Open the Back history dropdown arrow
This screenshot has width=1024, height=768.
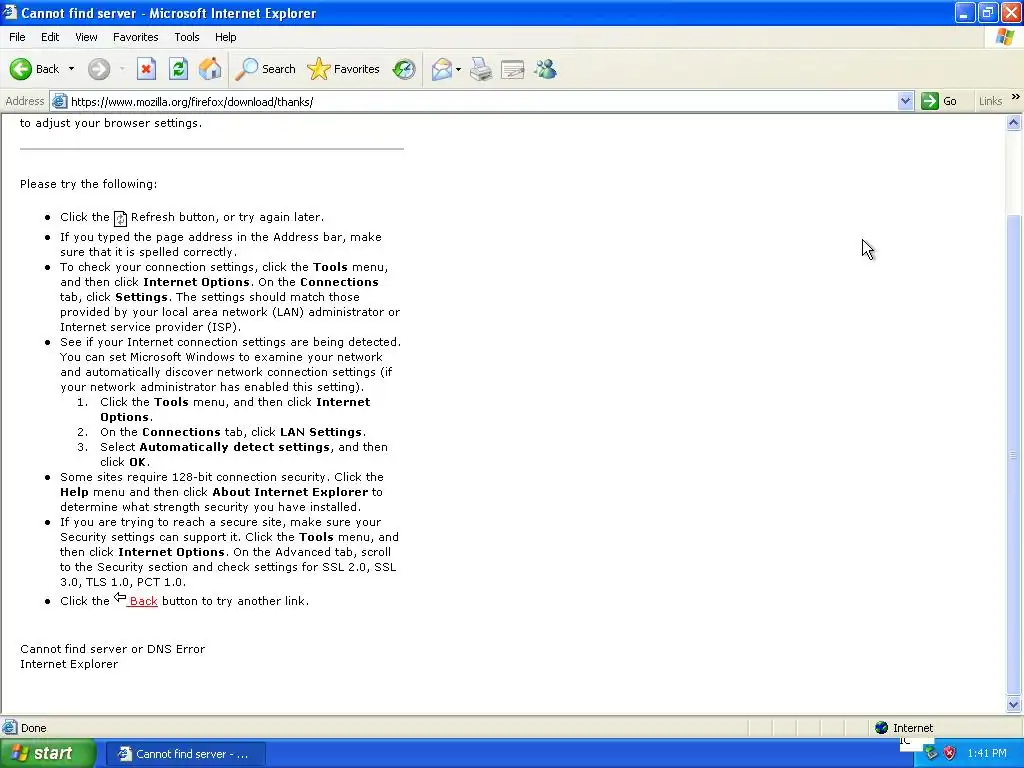click(x=71, y=69)
